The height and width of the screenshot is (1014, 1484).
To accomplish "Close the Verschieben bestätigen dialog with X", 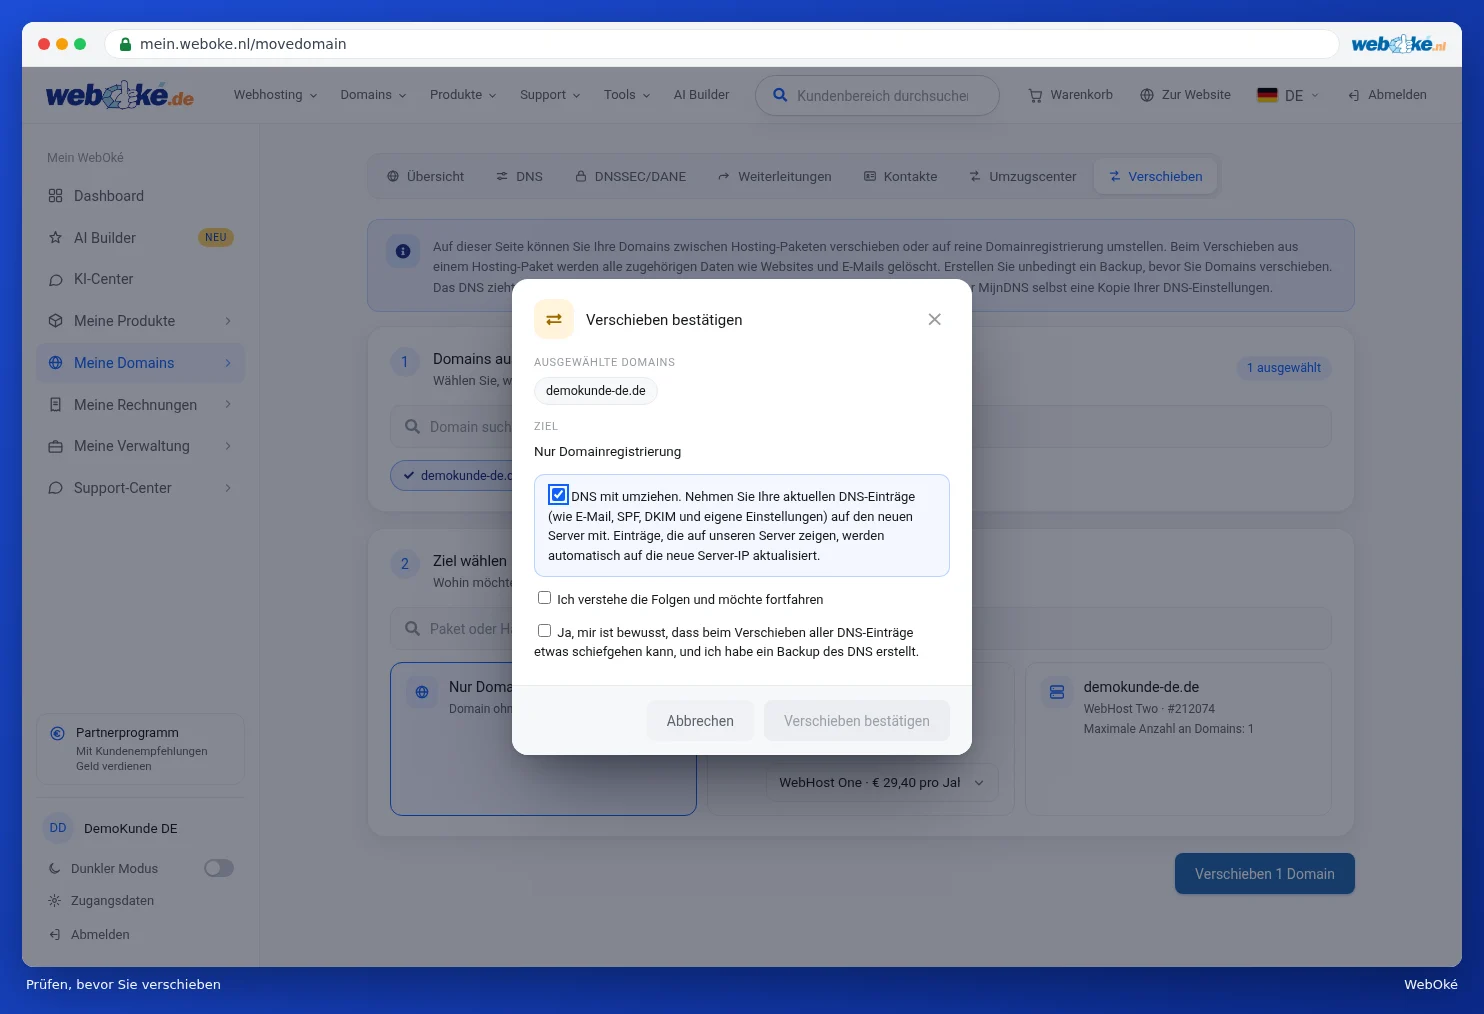I will [934, 319].
